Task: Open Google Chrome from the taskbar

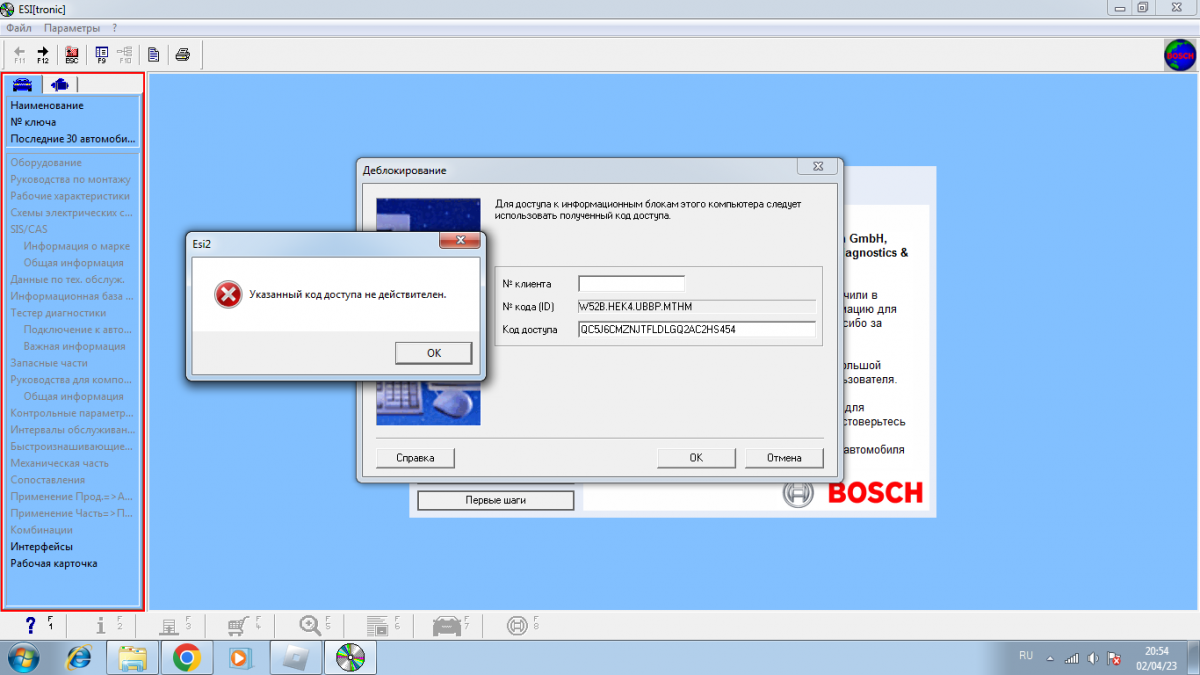Action: (186, 657)
